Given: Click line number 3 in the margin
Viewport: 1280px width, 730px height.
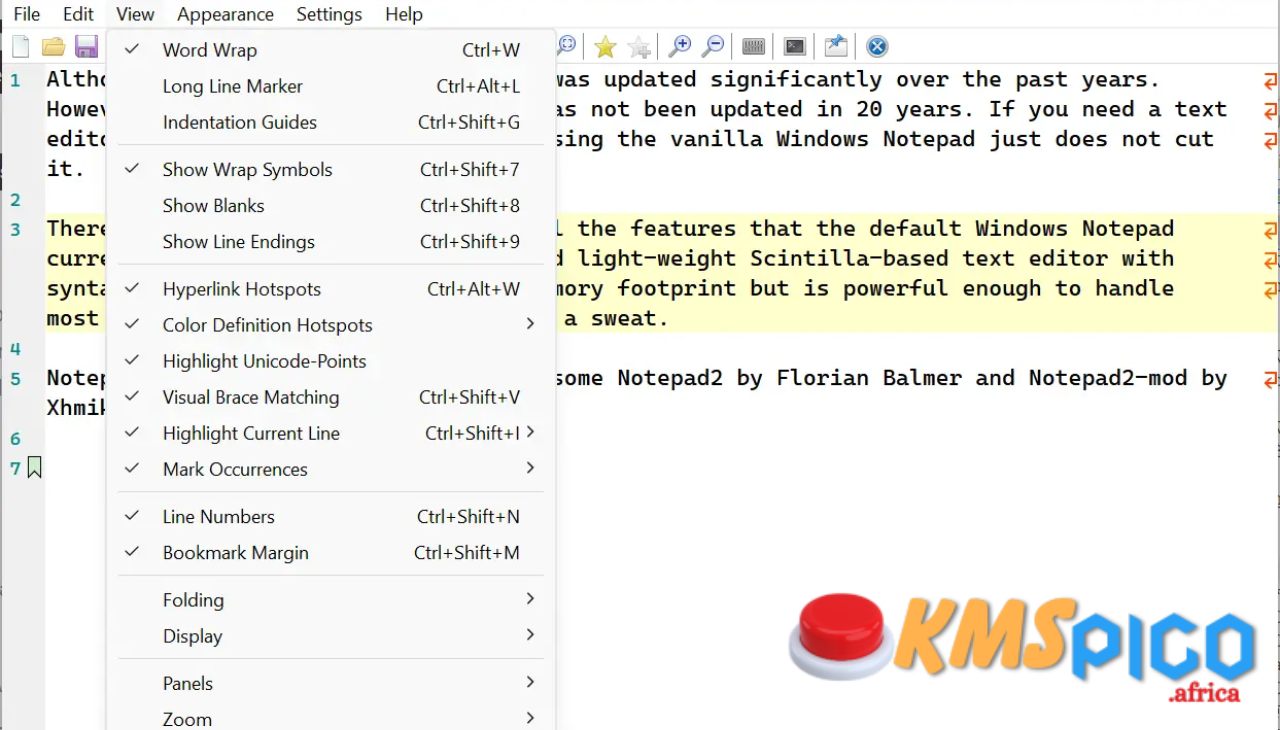Looking at the screenshot, I should pos(15,229).
